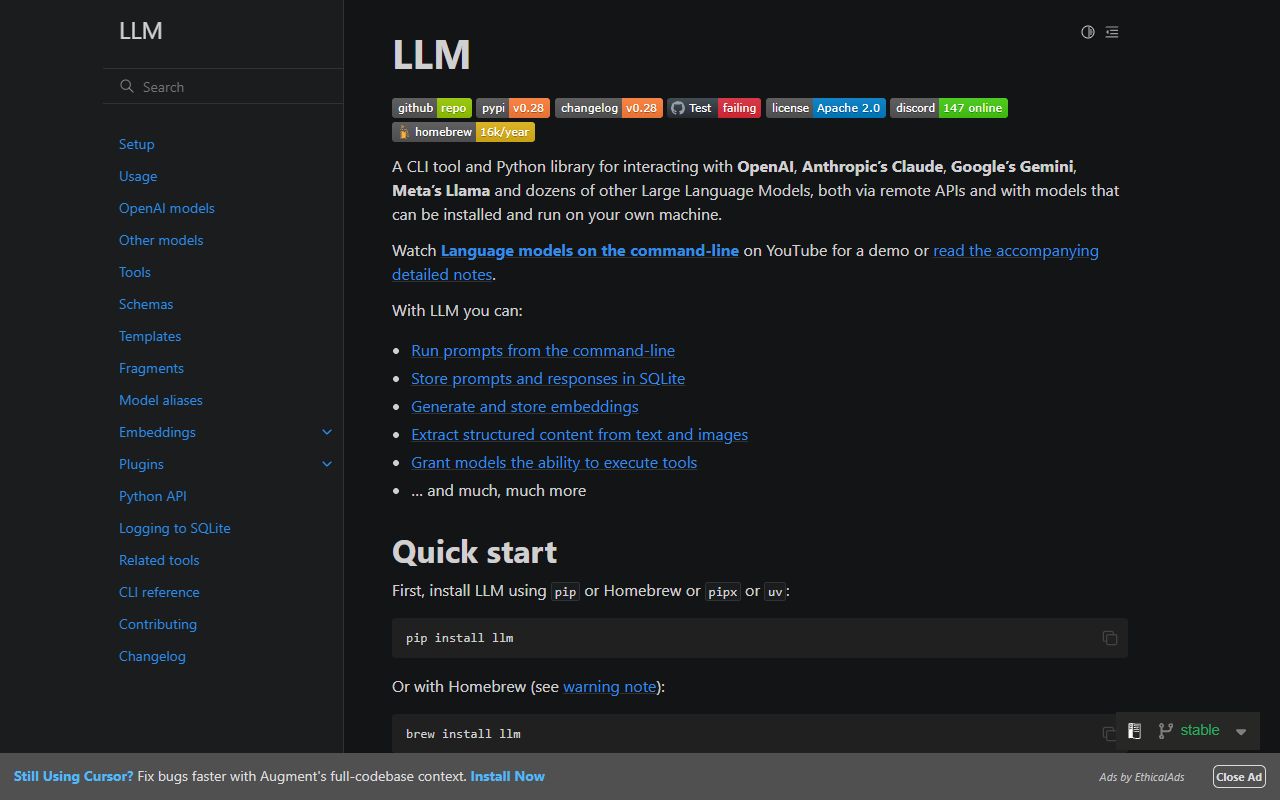The height and width of the screenshot is (800, 1280).
Task: Copy the brew install llm snippet
Action: pos(1109,733)
